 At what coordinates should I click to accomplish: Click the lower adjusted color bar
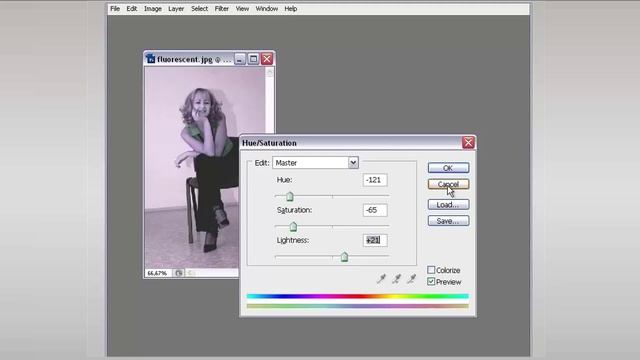pyautogui.click(x=358, y=306)
